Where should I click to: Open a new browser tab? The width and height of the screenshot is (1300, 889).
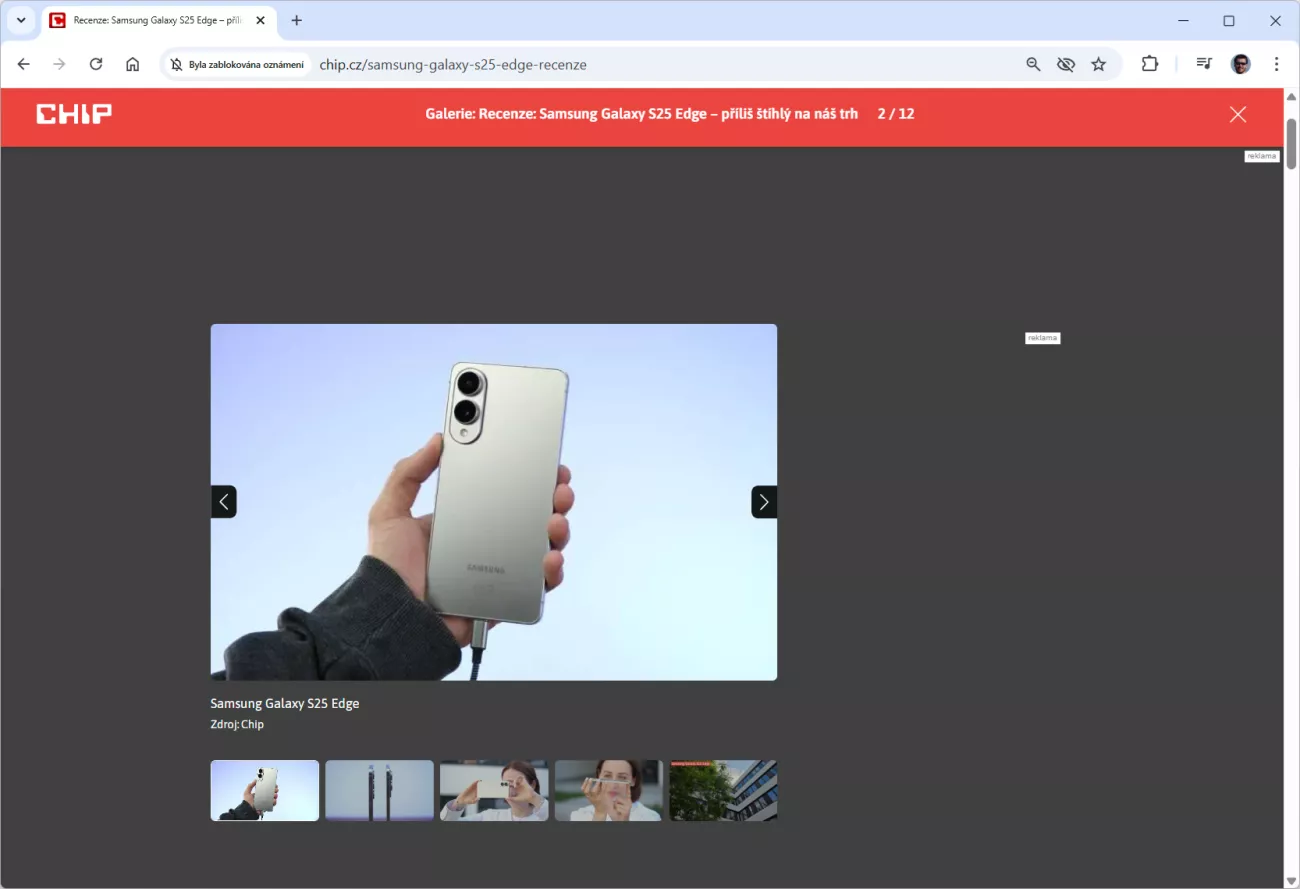click(x=297, y=20)
